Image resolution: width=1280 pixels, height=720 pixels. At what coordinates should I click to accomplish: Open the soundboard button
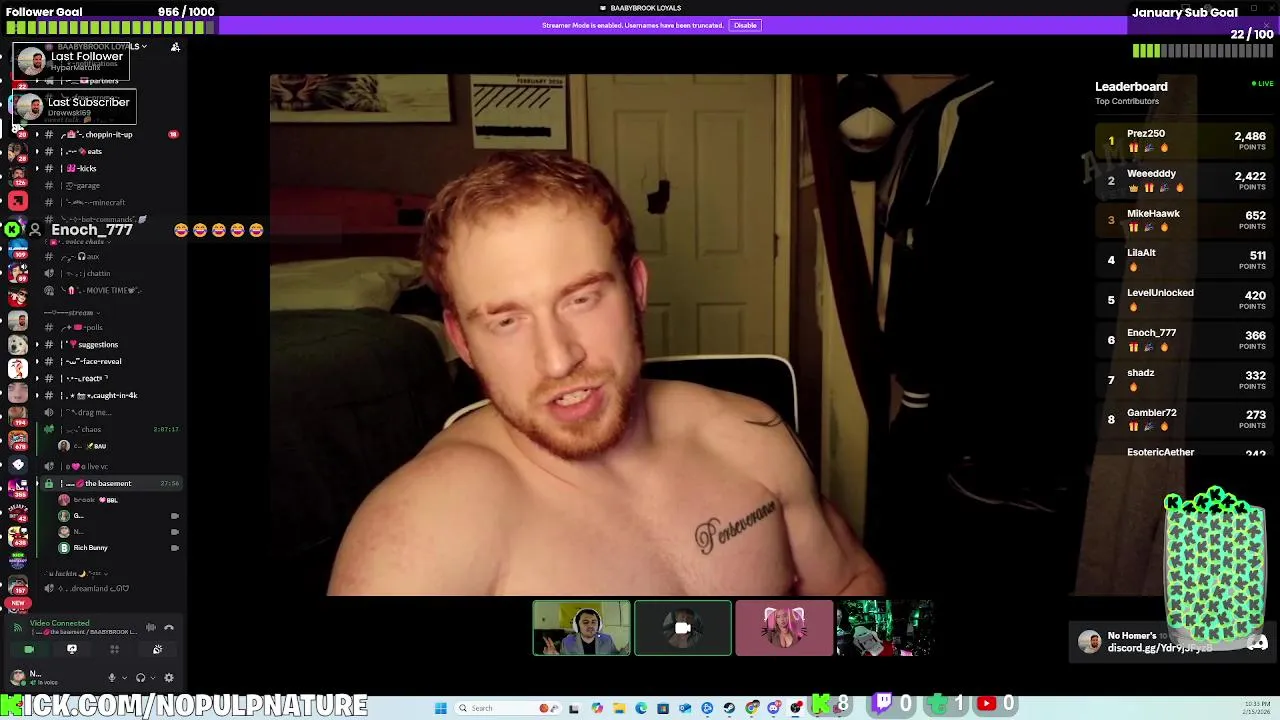pyautogui.click(x=157, y=649)
